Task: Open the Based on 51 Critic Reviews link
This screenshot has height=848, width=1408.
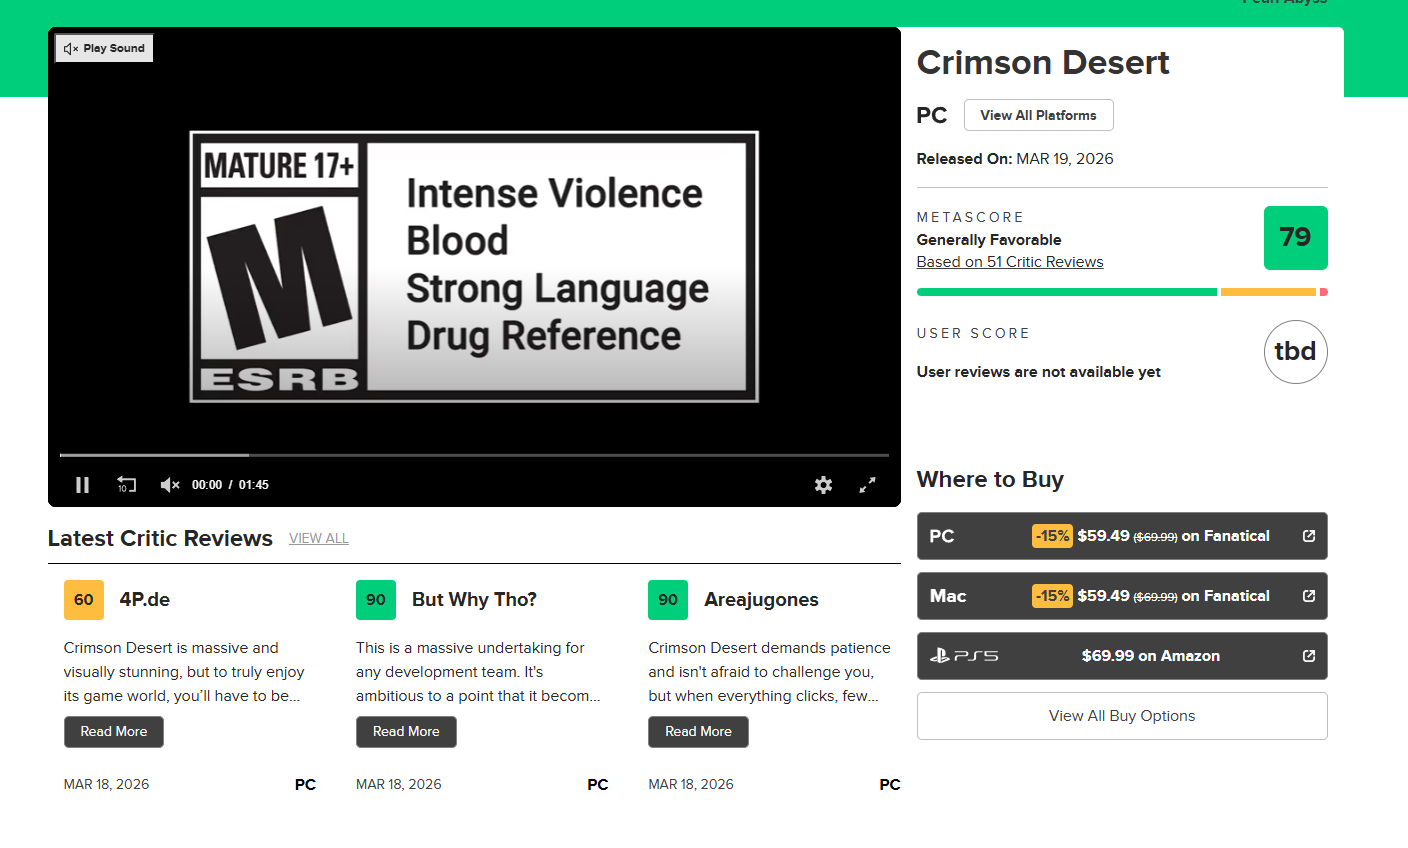Action: (1010, 262)
